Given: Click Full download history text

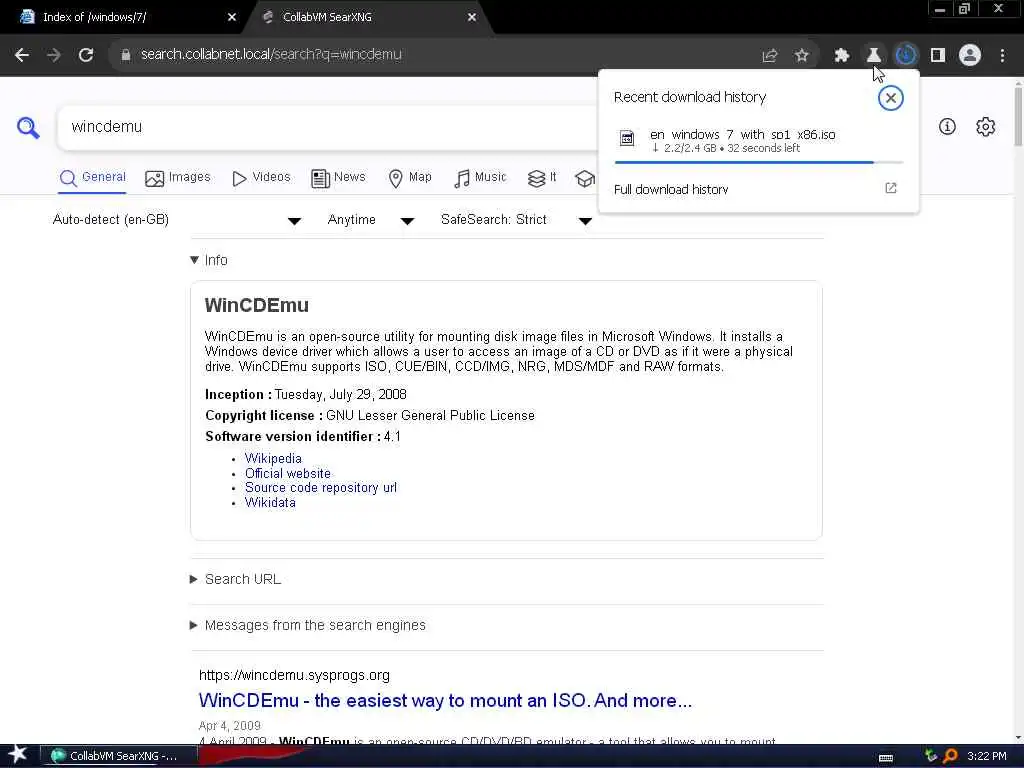Looking at the screenshot, I should tap(671, 189).
